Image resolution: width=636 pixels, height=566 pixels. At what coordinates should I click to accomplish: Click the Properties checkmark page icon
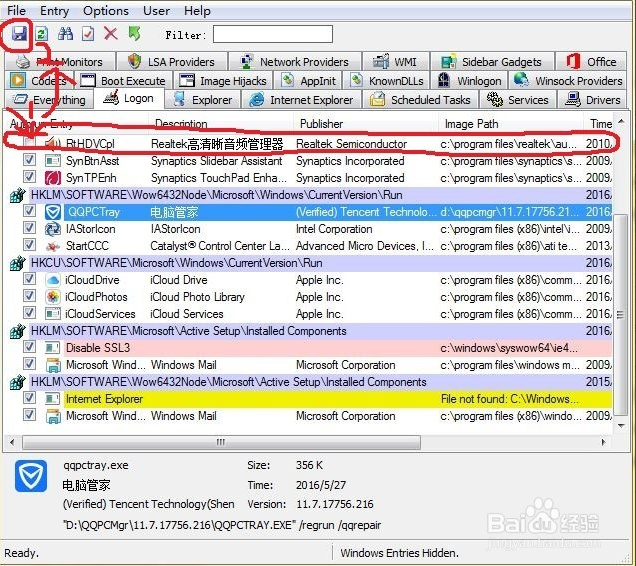88,34
